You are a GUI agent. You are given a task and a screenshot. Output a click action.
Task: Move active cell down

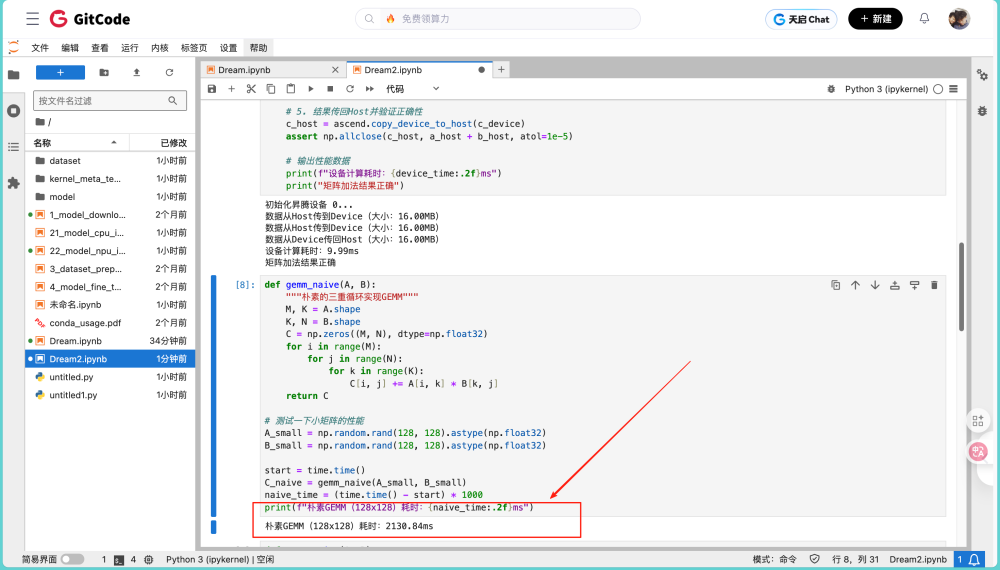click(875, 285)
